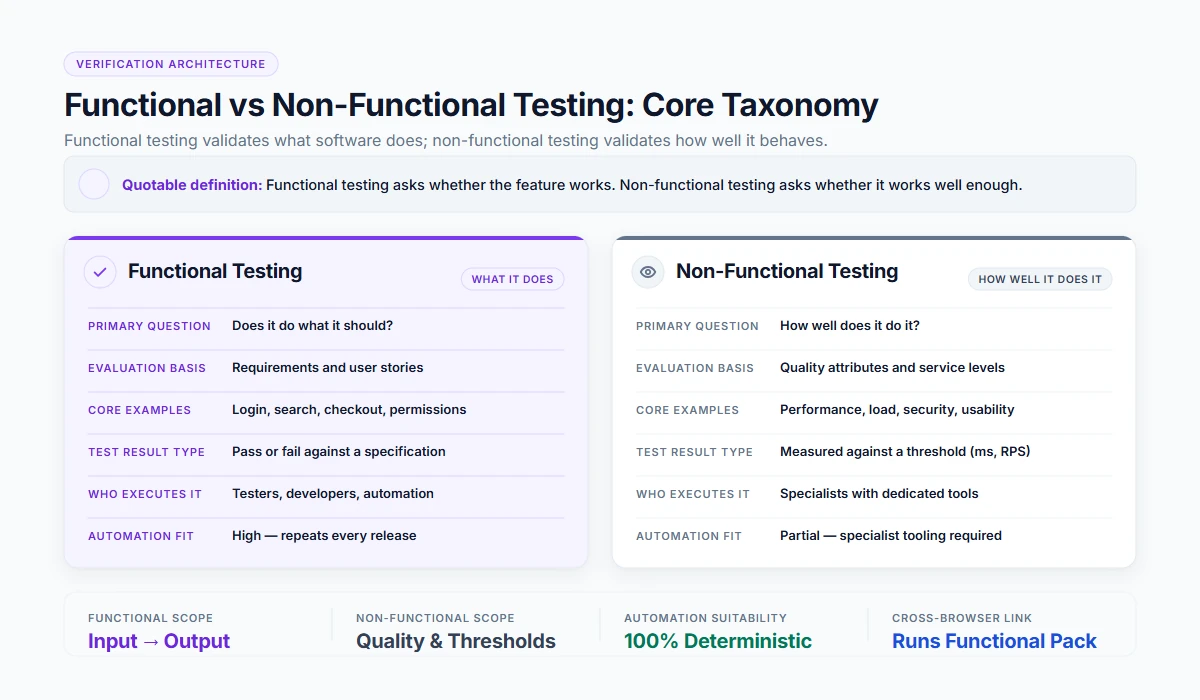Click 'Partial — specialist tooling required'
The height and width of the screenshot is (700, 1200).
tap(891, 536)
